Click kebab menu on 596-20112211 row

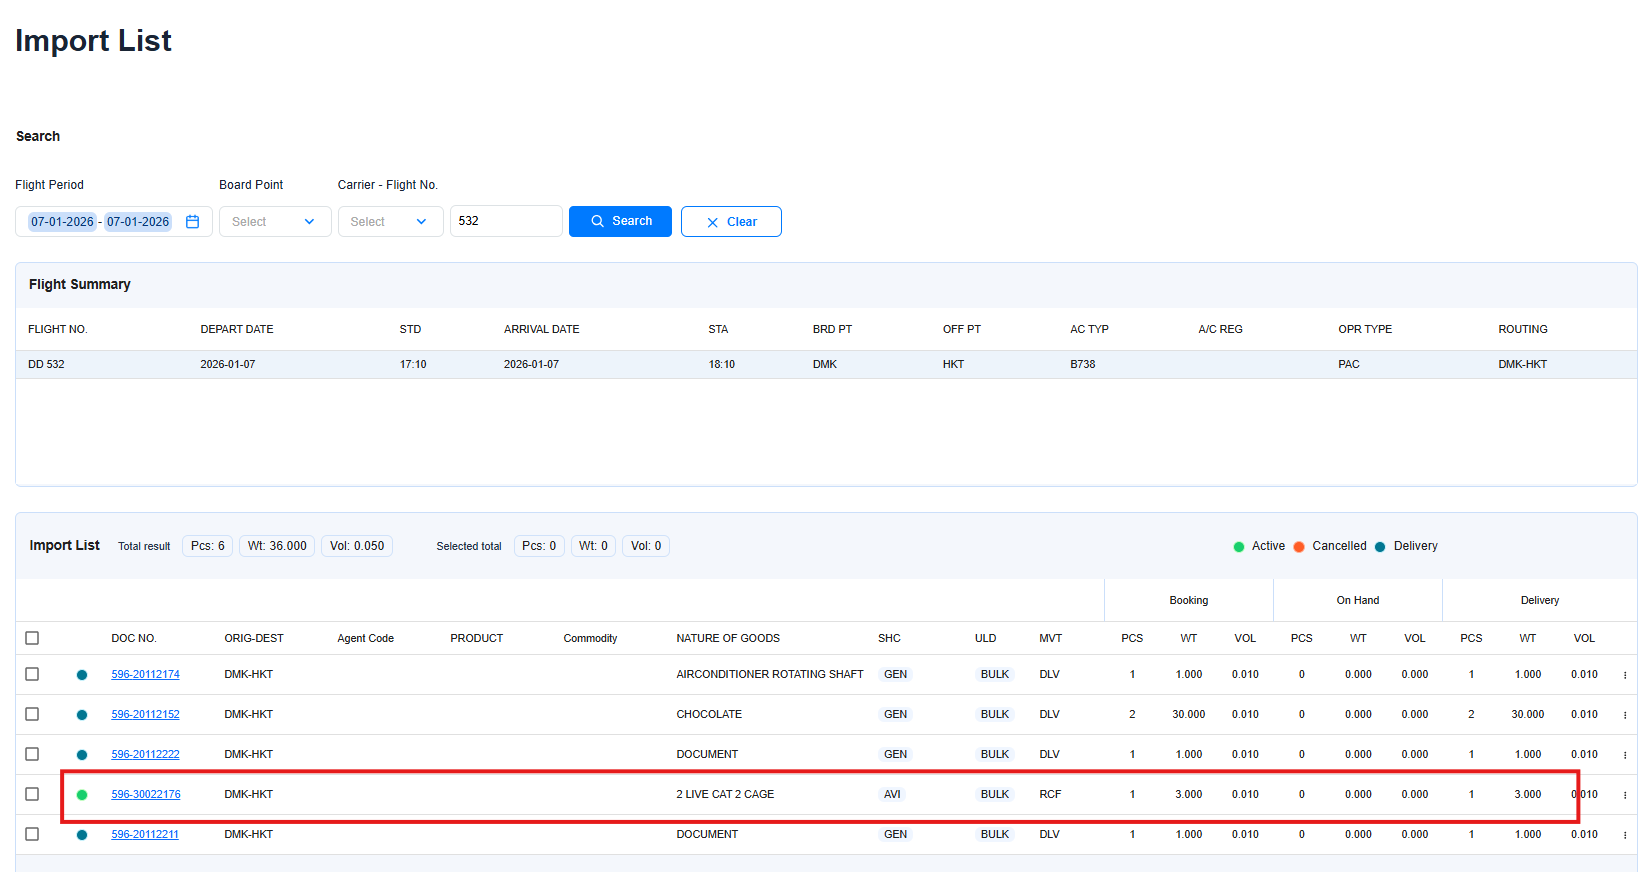point(1624,835)
